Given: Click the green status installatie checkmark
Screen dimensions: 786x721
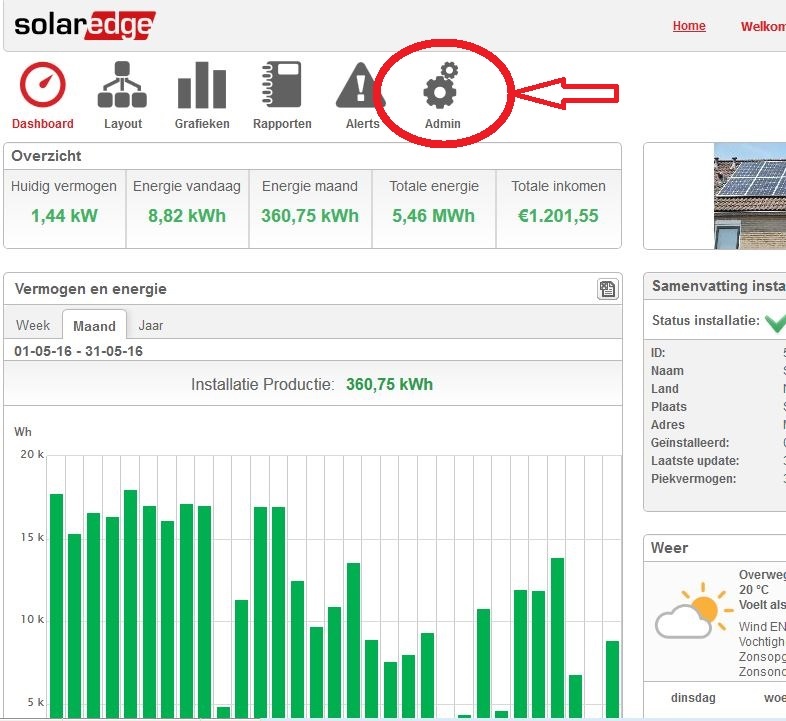Looking at the screenshot, I should 775,322.
